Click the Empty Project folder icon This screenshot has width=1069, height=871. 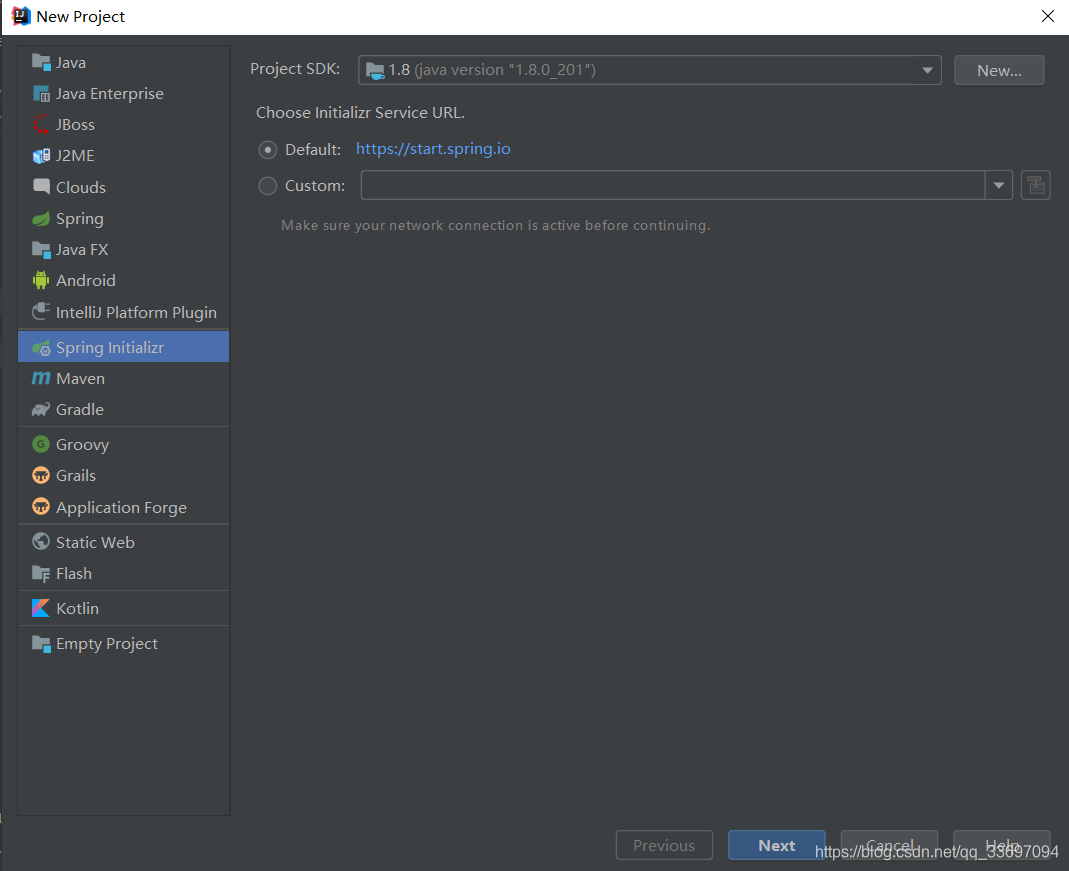tap(41, 644)
